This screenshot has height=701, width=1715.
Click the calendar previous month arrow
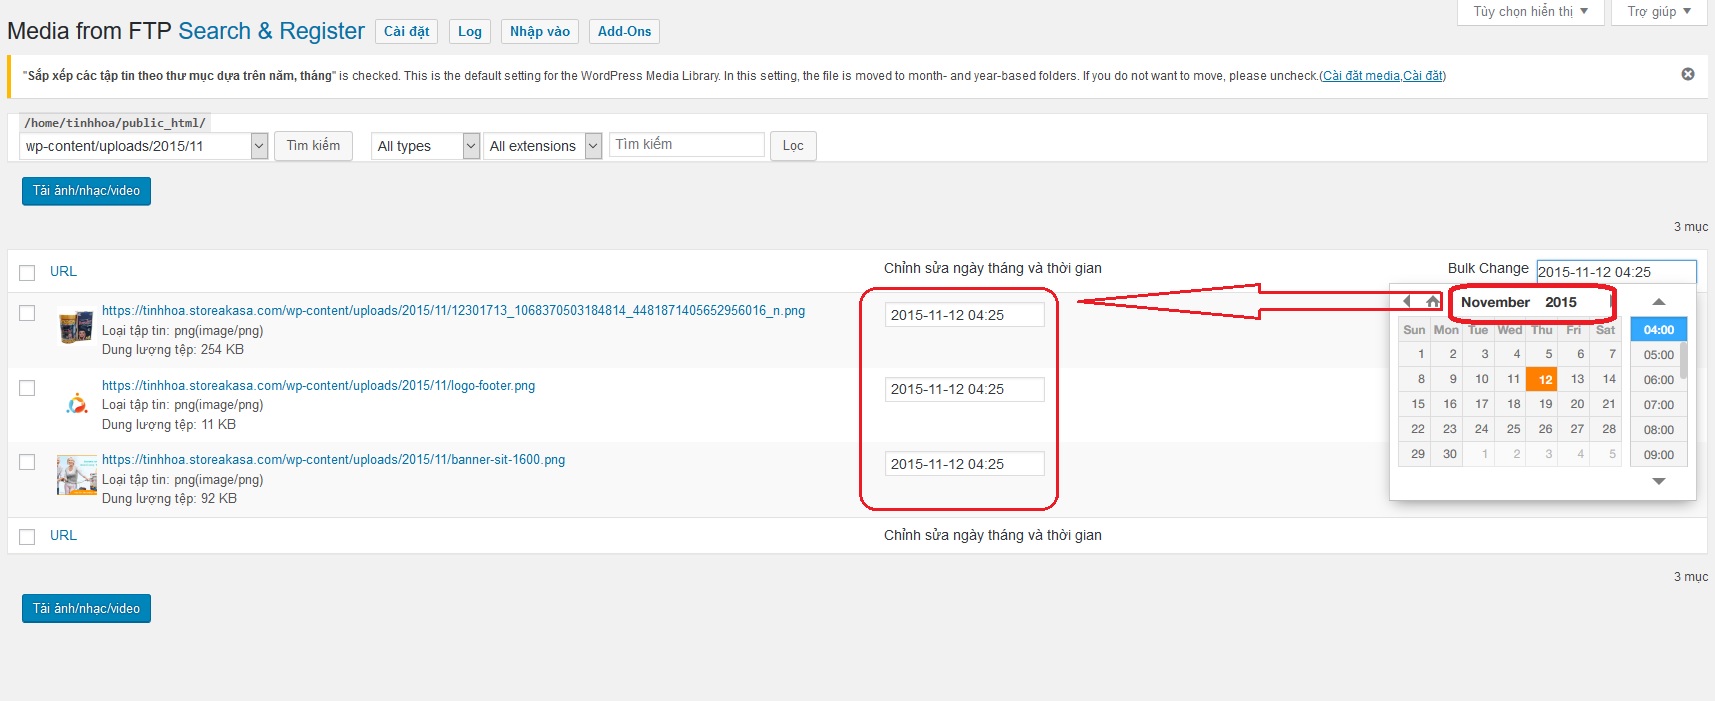1407,301
